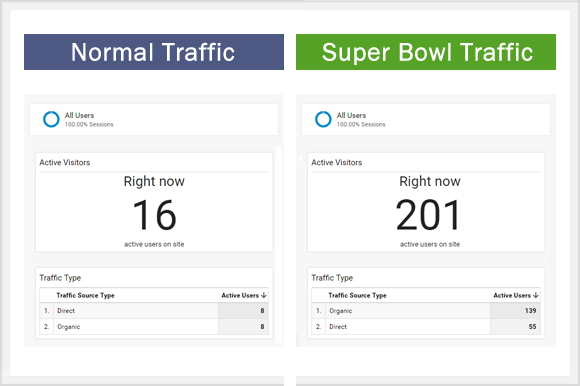Sort by Active Users arrow in Normal Traffic table

click(x=263, y=295)
